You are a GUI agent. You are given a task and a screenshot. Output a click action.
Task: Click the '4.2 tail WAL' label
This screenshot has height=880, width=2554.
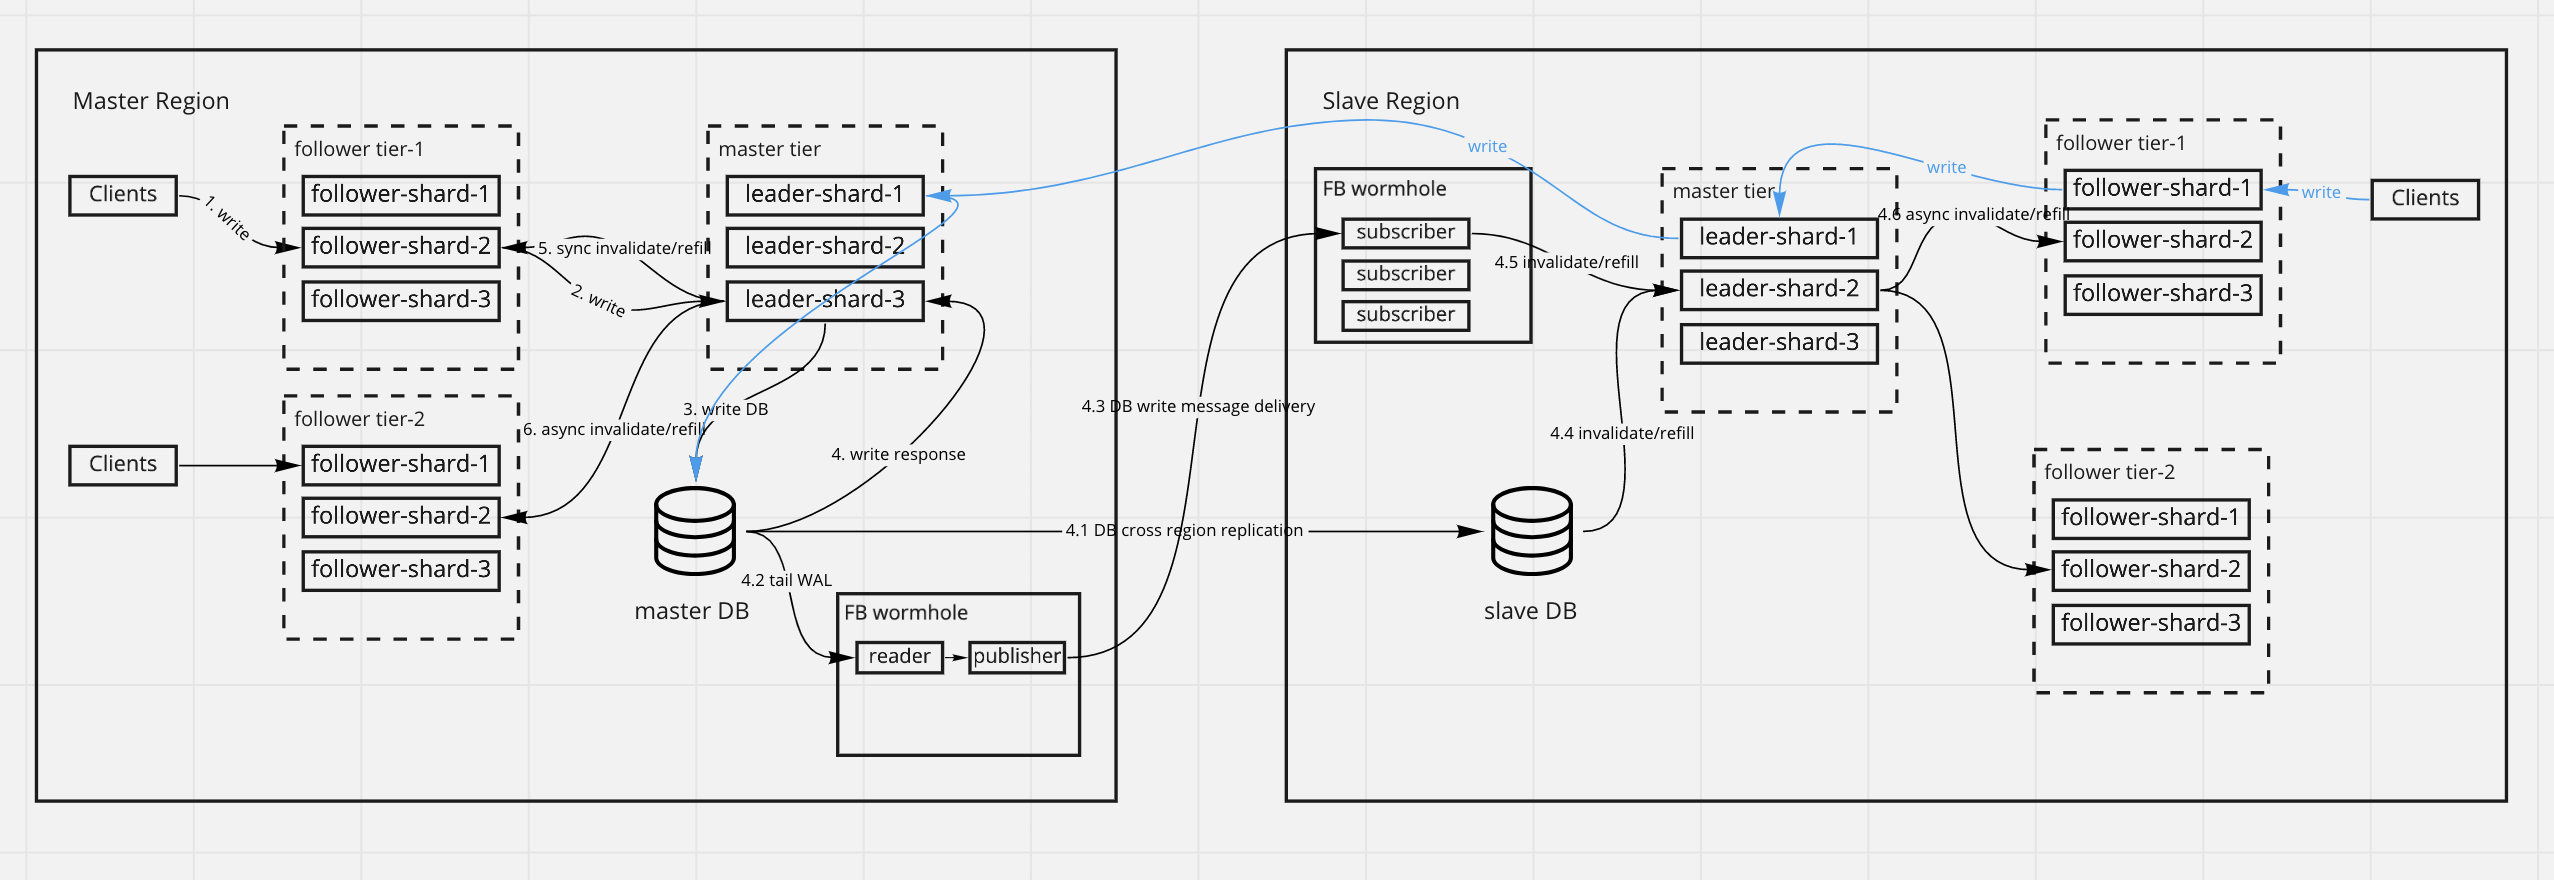(786, 581)
